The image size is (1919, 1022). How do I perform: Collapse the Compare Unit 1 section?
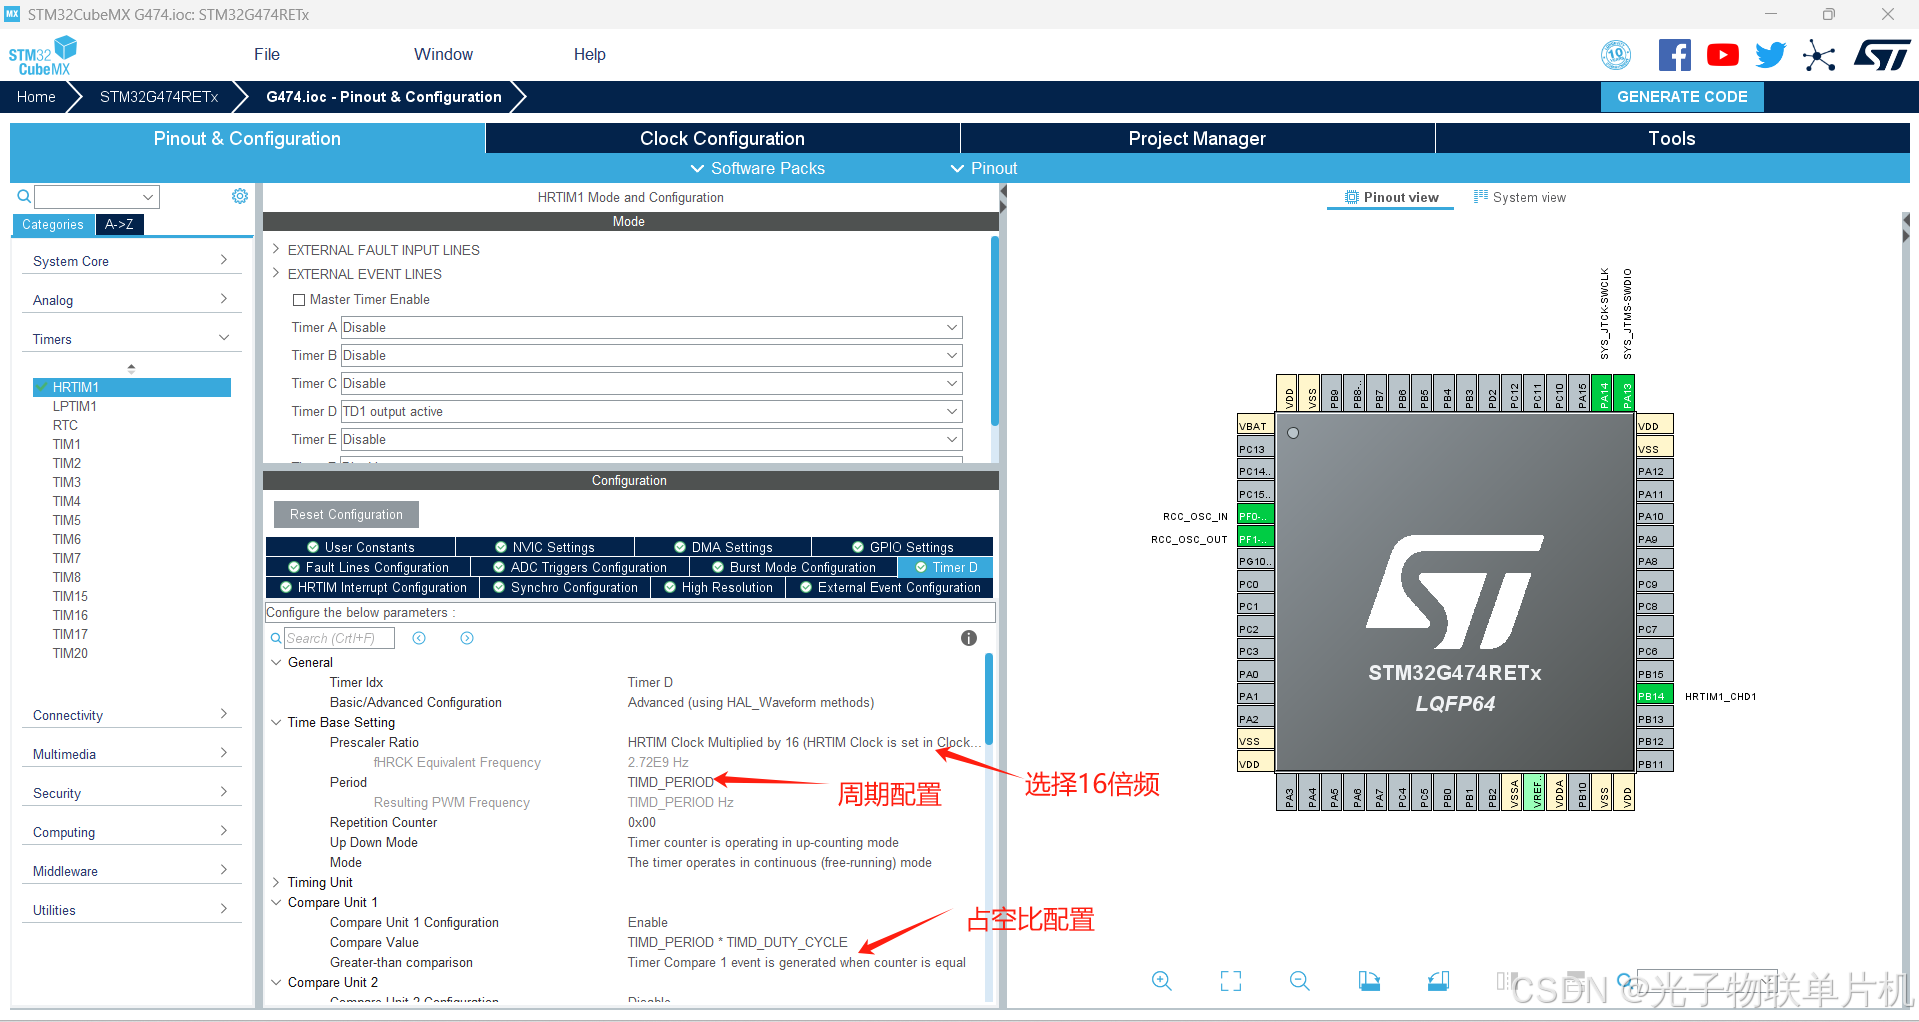click(x=276, y=902)
